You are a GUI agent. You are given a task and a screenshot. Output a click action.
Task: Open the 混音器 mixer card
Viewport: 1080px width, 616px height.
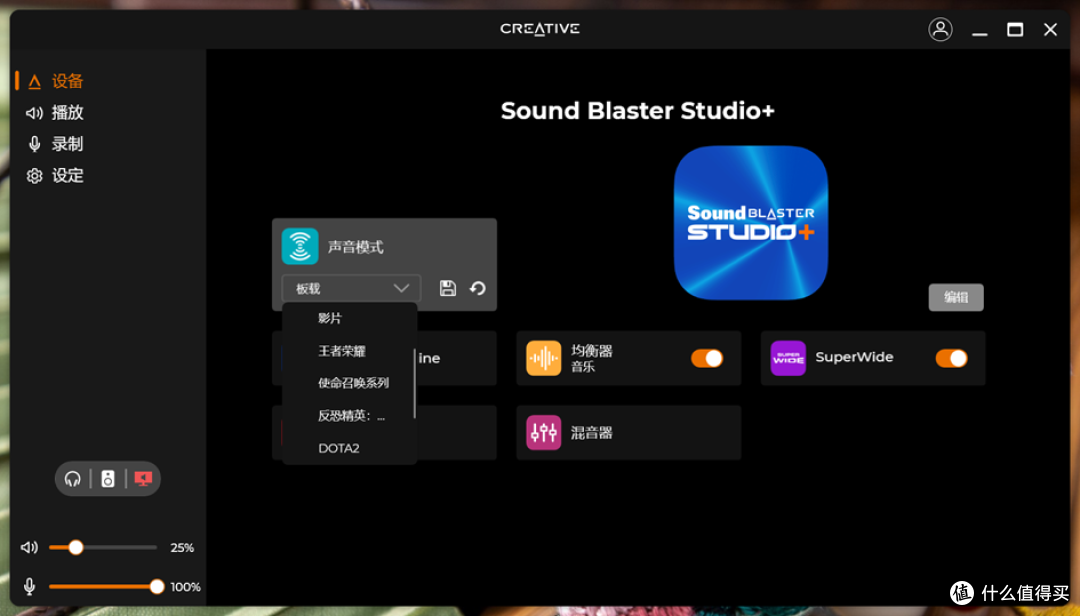pos(628,433)
